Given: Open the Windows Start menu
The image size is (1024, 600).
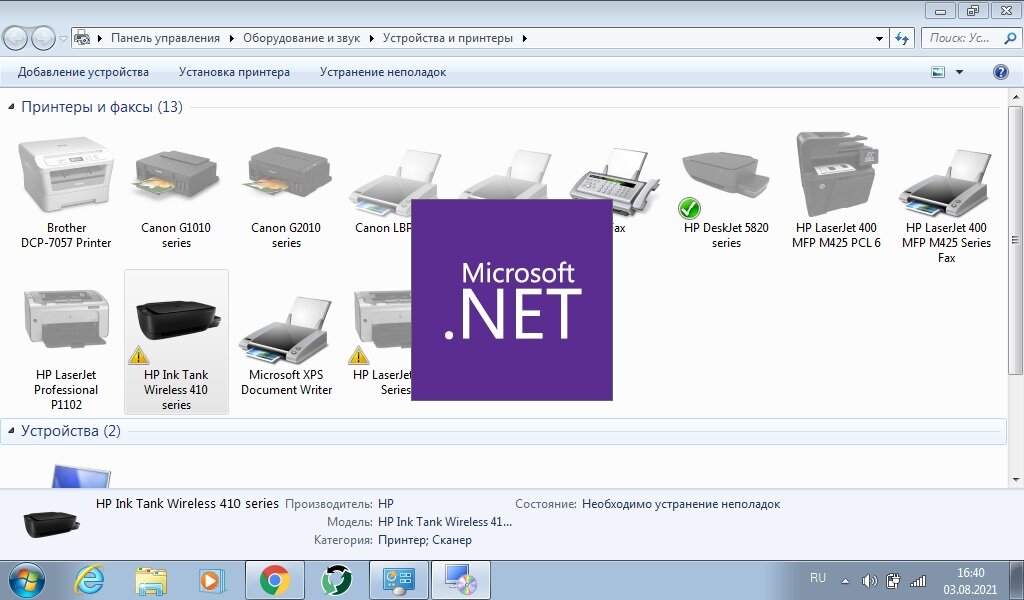Looking at the screenshot, I should pyautogui.click(x=27, y=580).
